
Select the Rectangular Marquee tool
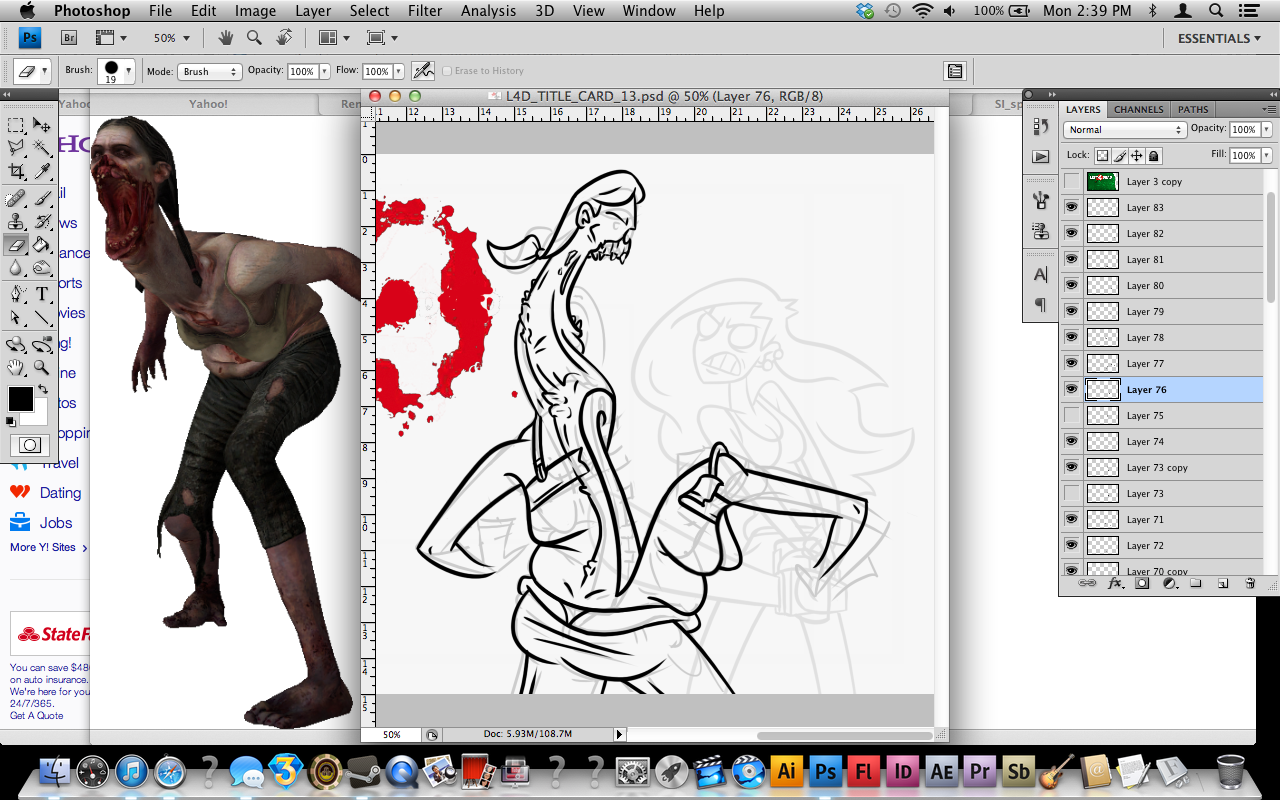[16, 125]
